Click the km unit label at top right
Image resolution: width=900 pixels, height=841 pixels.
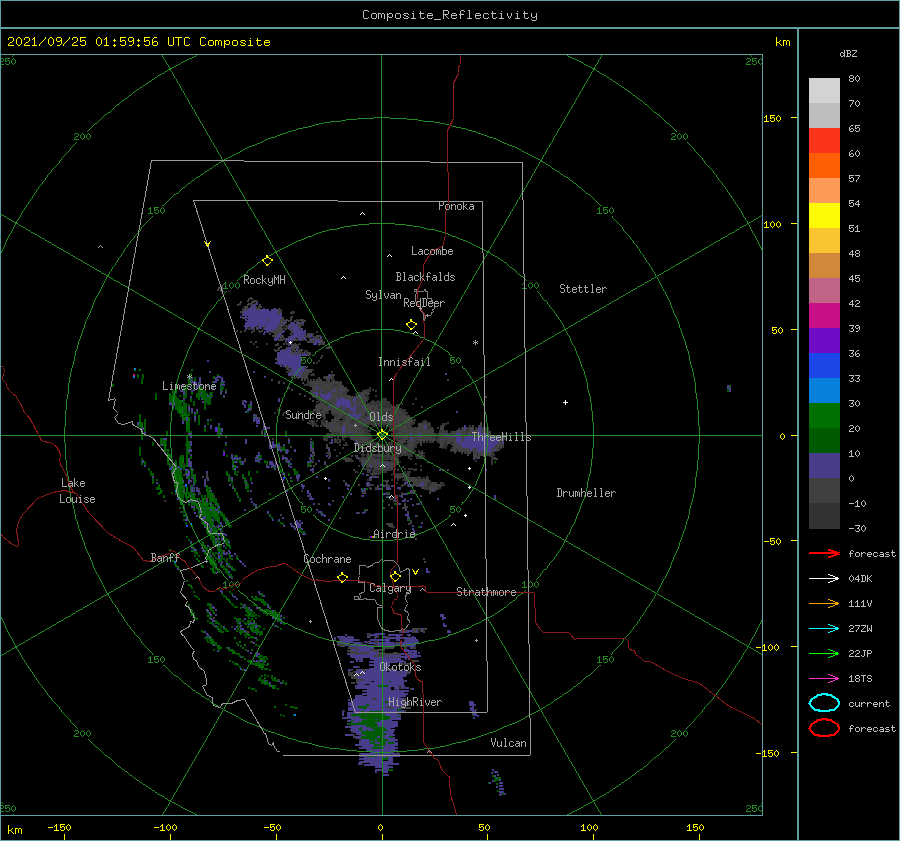point(782,42)
